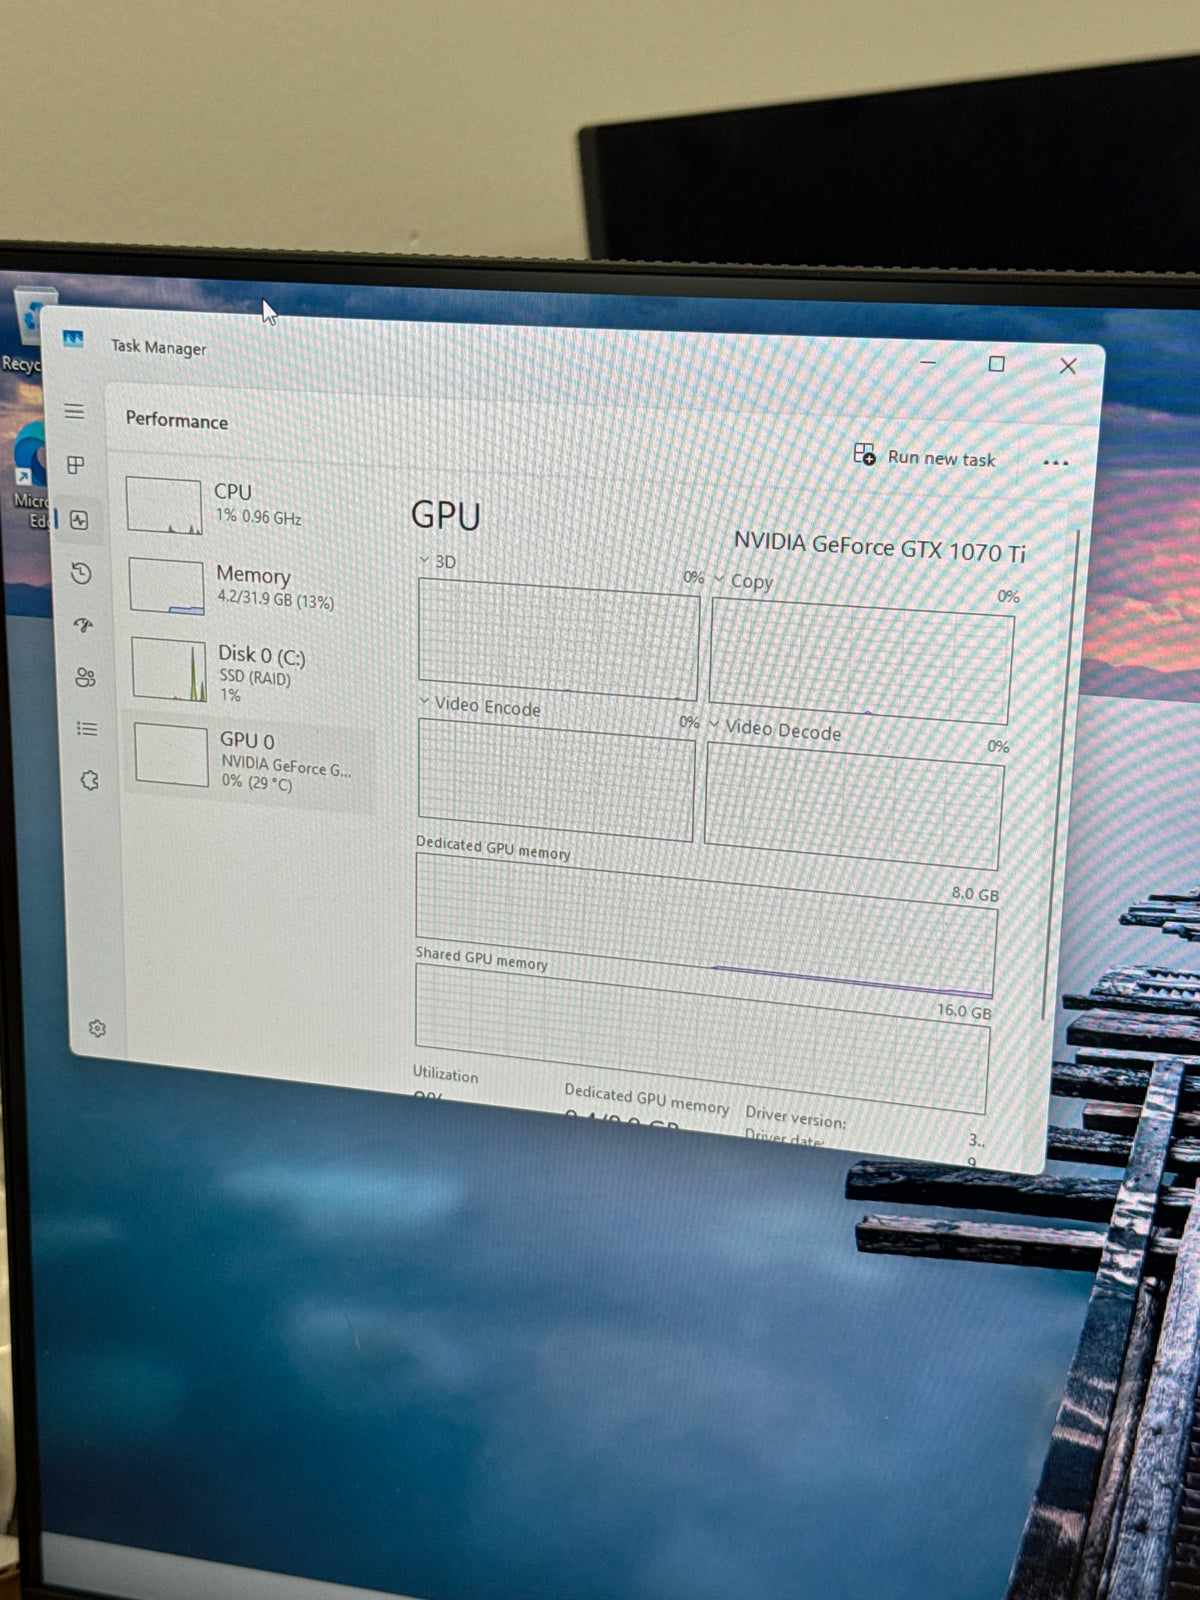Open the three-dot more options menu

1055,463
